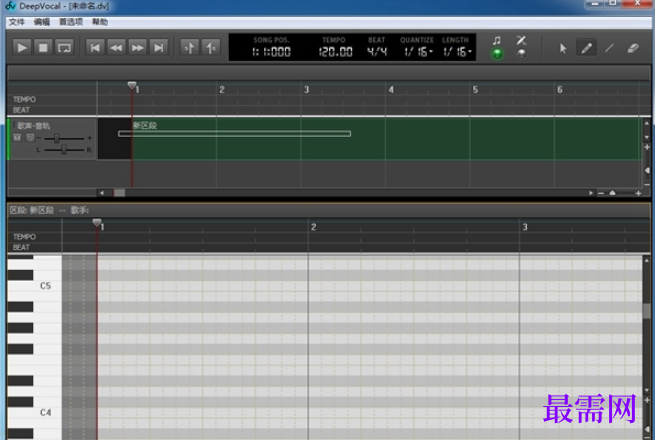Open the 编辑 menu
This screenshot has height=440, width=655.
pos(41,22)
